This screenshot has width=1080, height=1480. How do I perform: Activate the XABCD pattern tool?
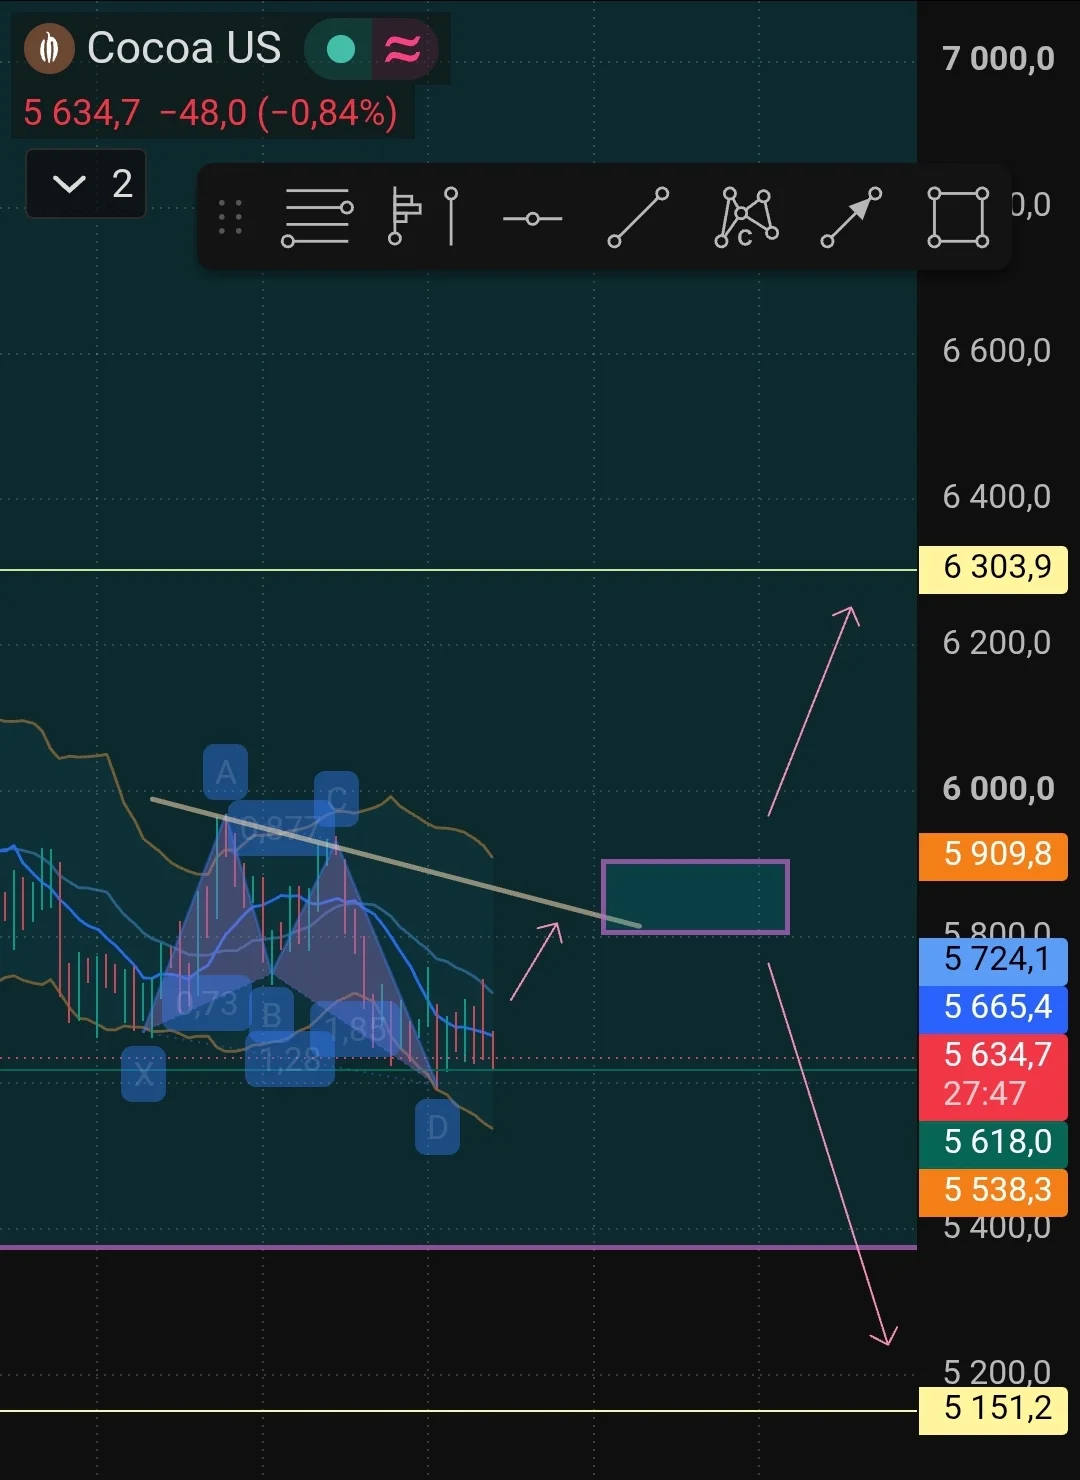pos(746,217)
